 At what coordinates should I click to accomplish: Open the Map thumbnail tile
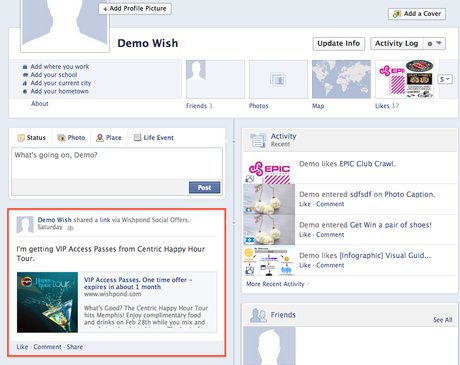click(341, 79)
